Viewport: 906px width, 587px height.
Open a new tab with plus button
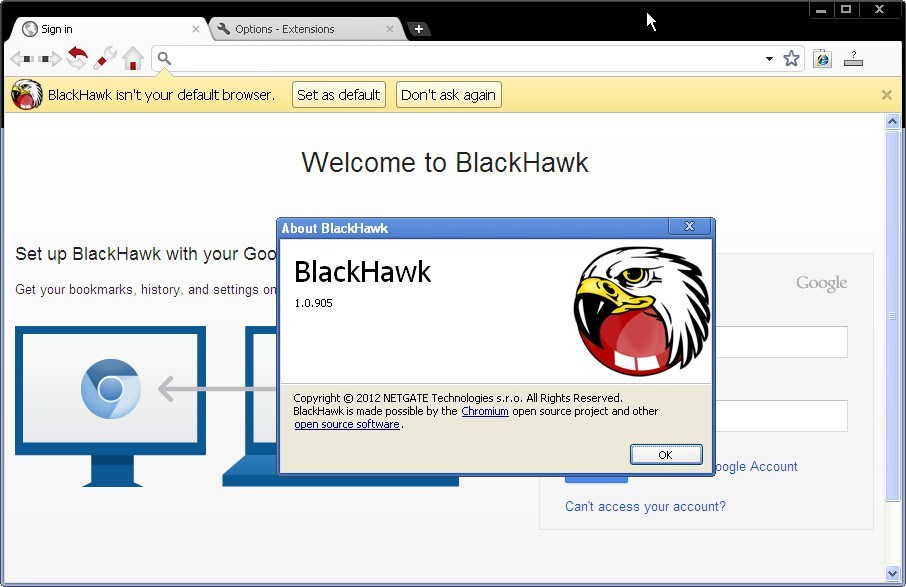(419, 29)
